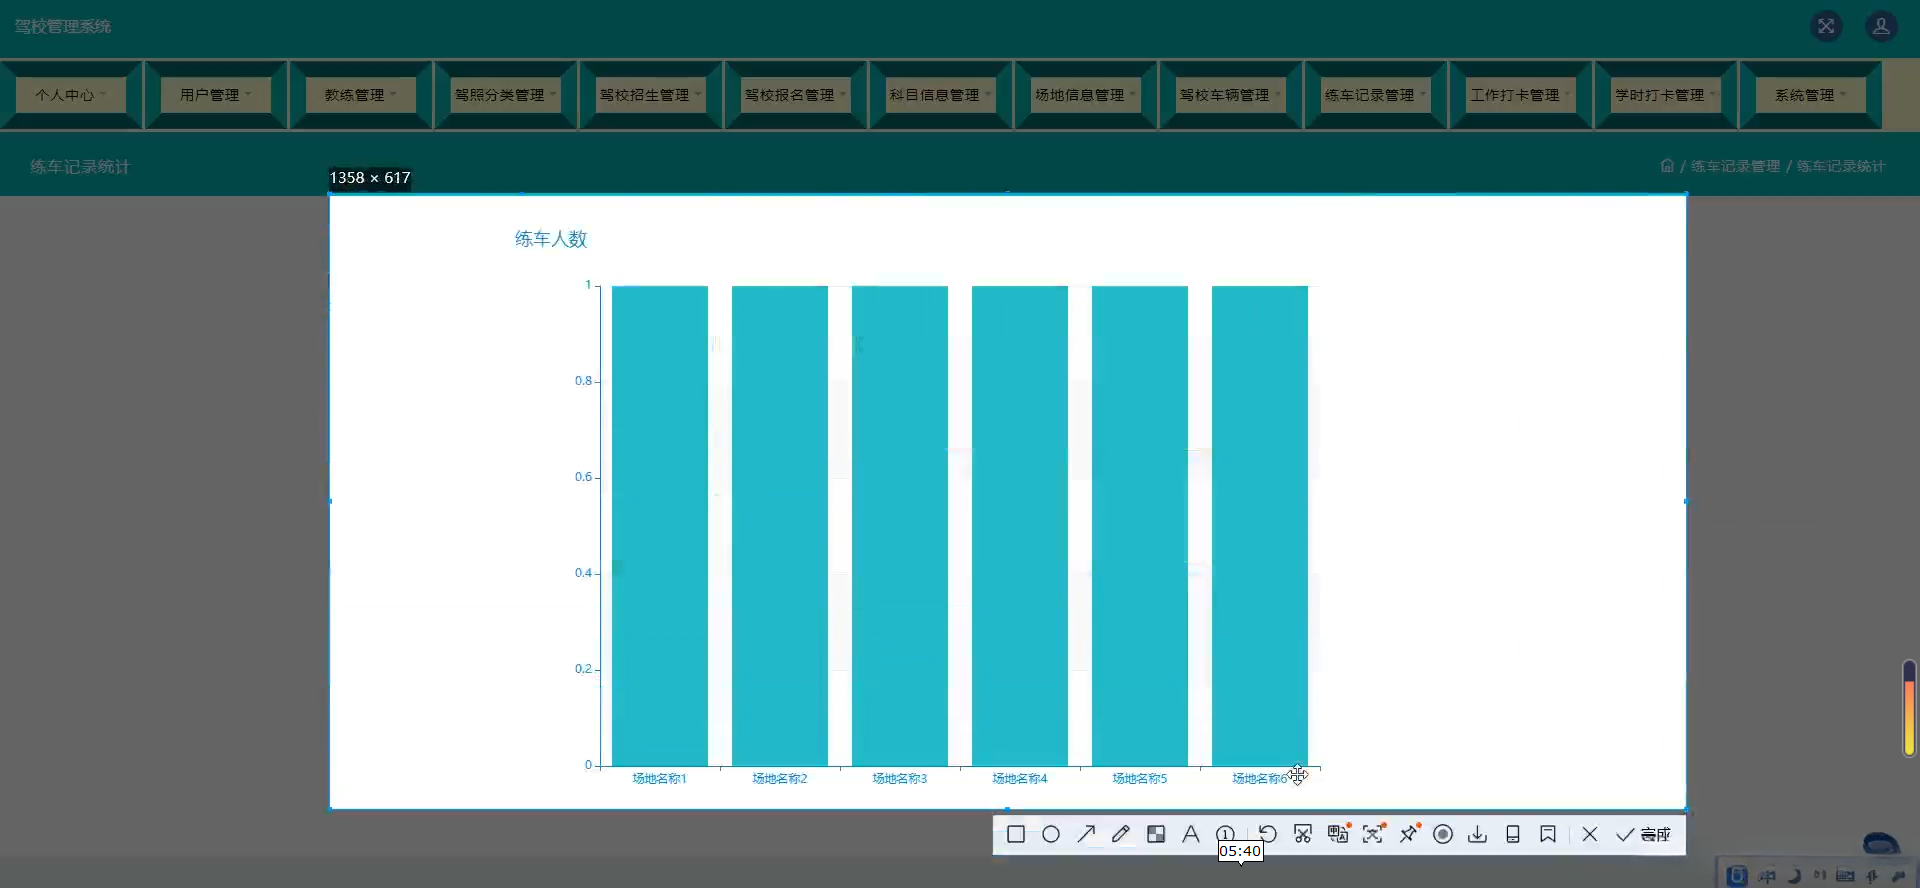Open the 个人中心 dropdown menu
The height and width of the screenshot is (888, 1920).
click(71, 95)
